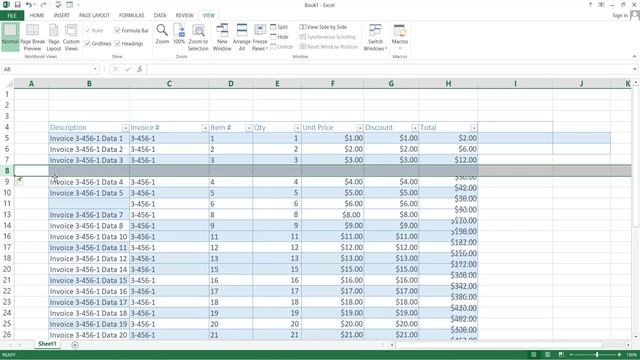Click the smart tag icon beside row 9
The height and width of the screenshot is (360, 640).
click(x=19, y=181)
